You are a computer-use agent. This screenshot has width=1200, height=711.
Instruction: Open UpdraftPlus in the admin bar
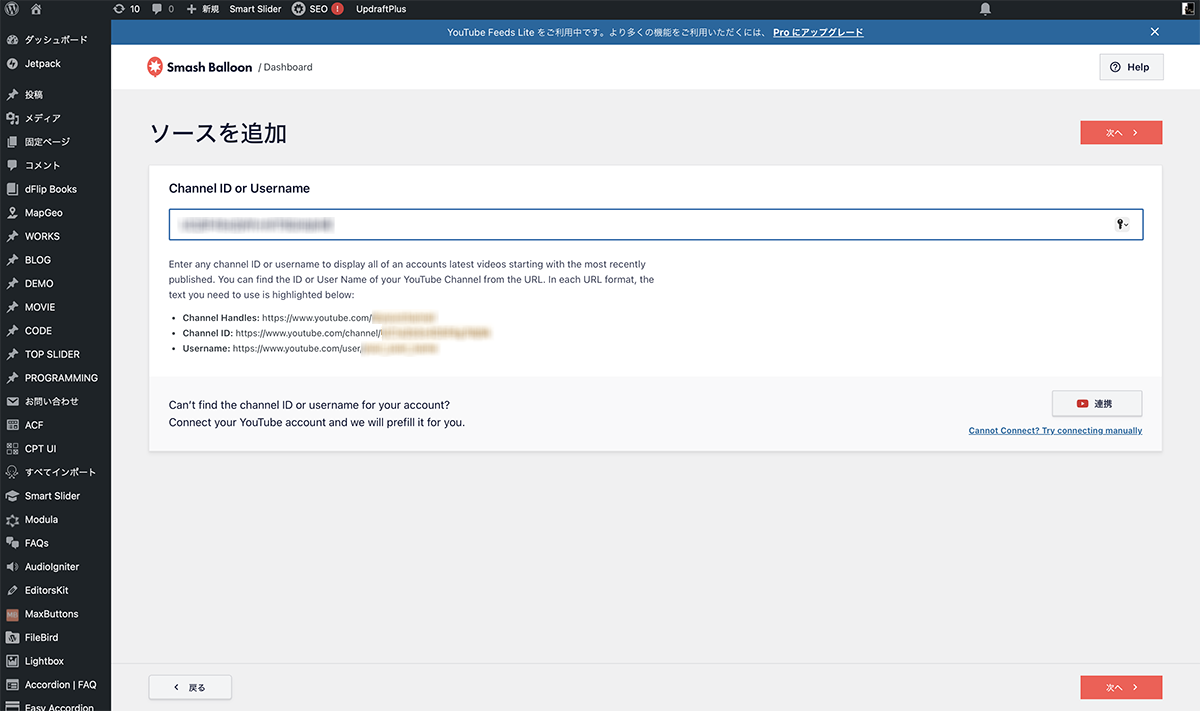click(x=381, y=9)
